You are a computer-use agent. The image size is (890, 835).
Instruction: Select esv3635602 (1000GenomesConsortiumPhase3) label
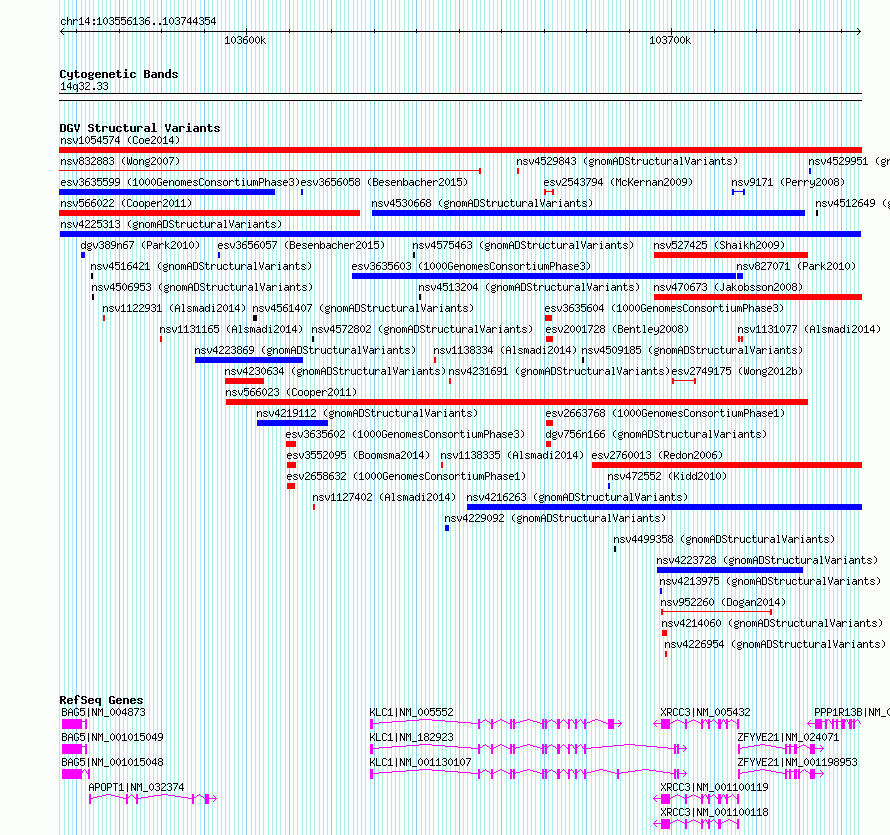point(405,434)
